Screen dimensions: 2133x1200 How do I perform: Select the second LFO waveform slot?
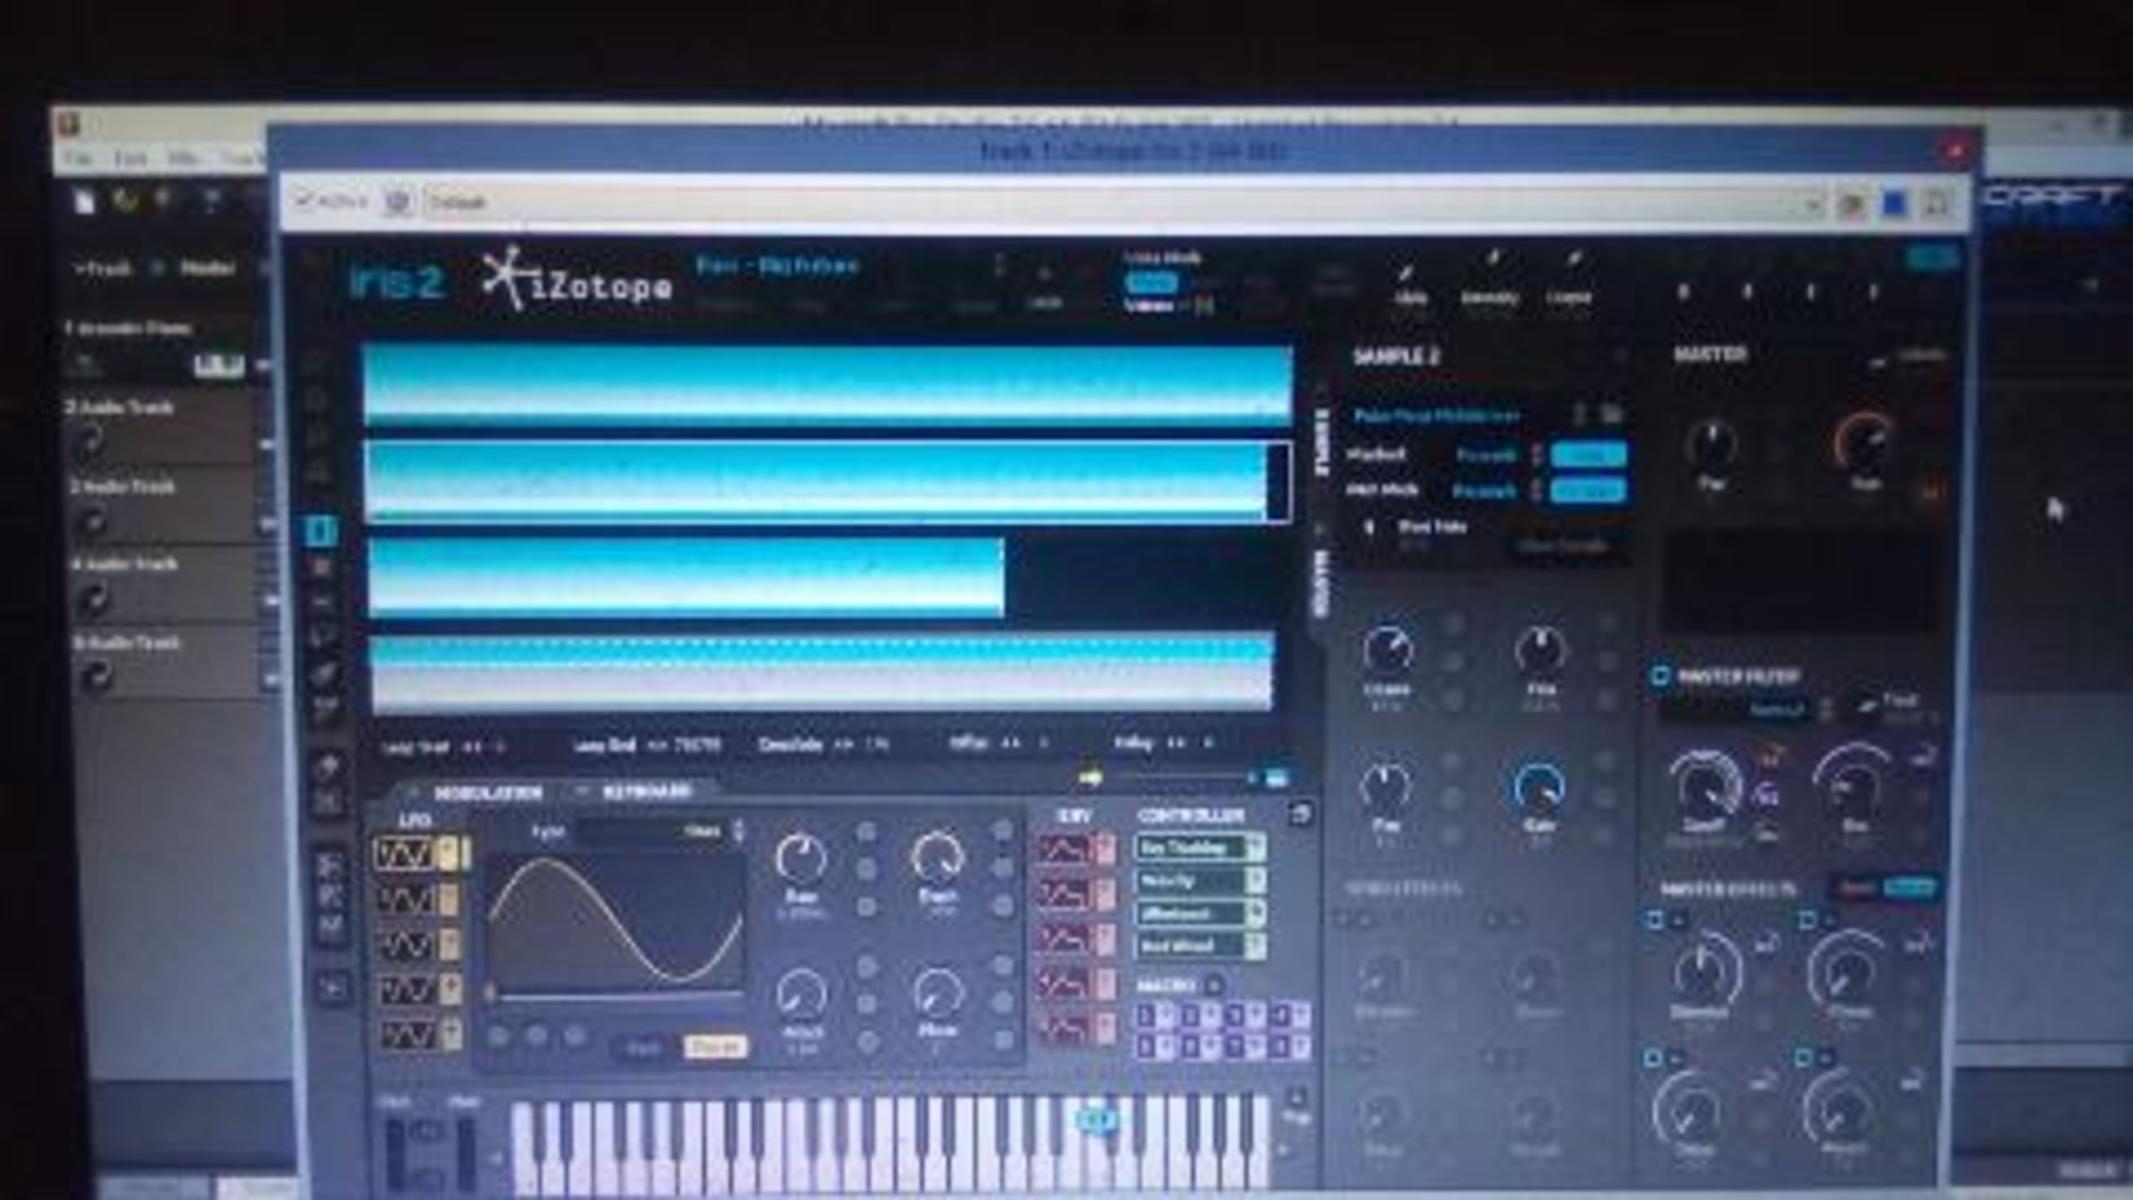coord(406,900)
